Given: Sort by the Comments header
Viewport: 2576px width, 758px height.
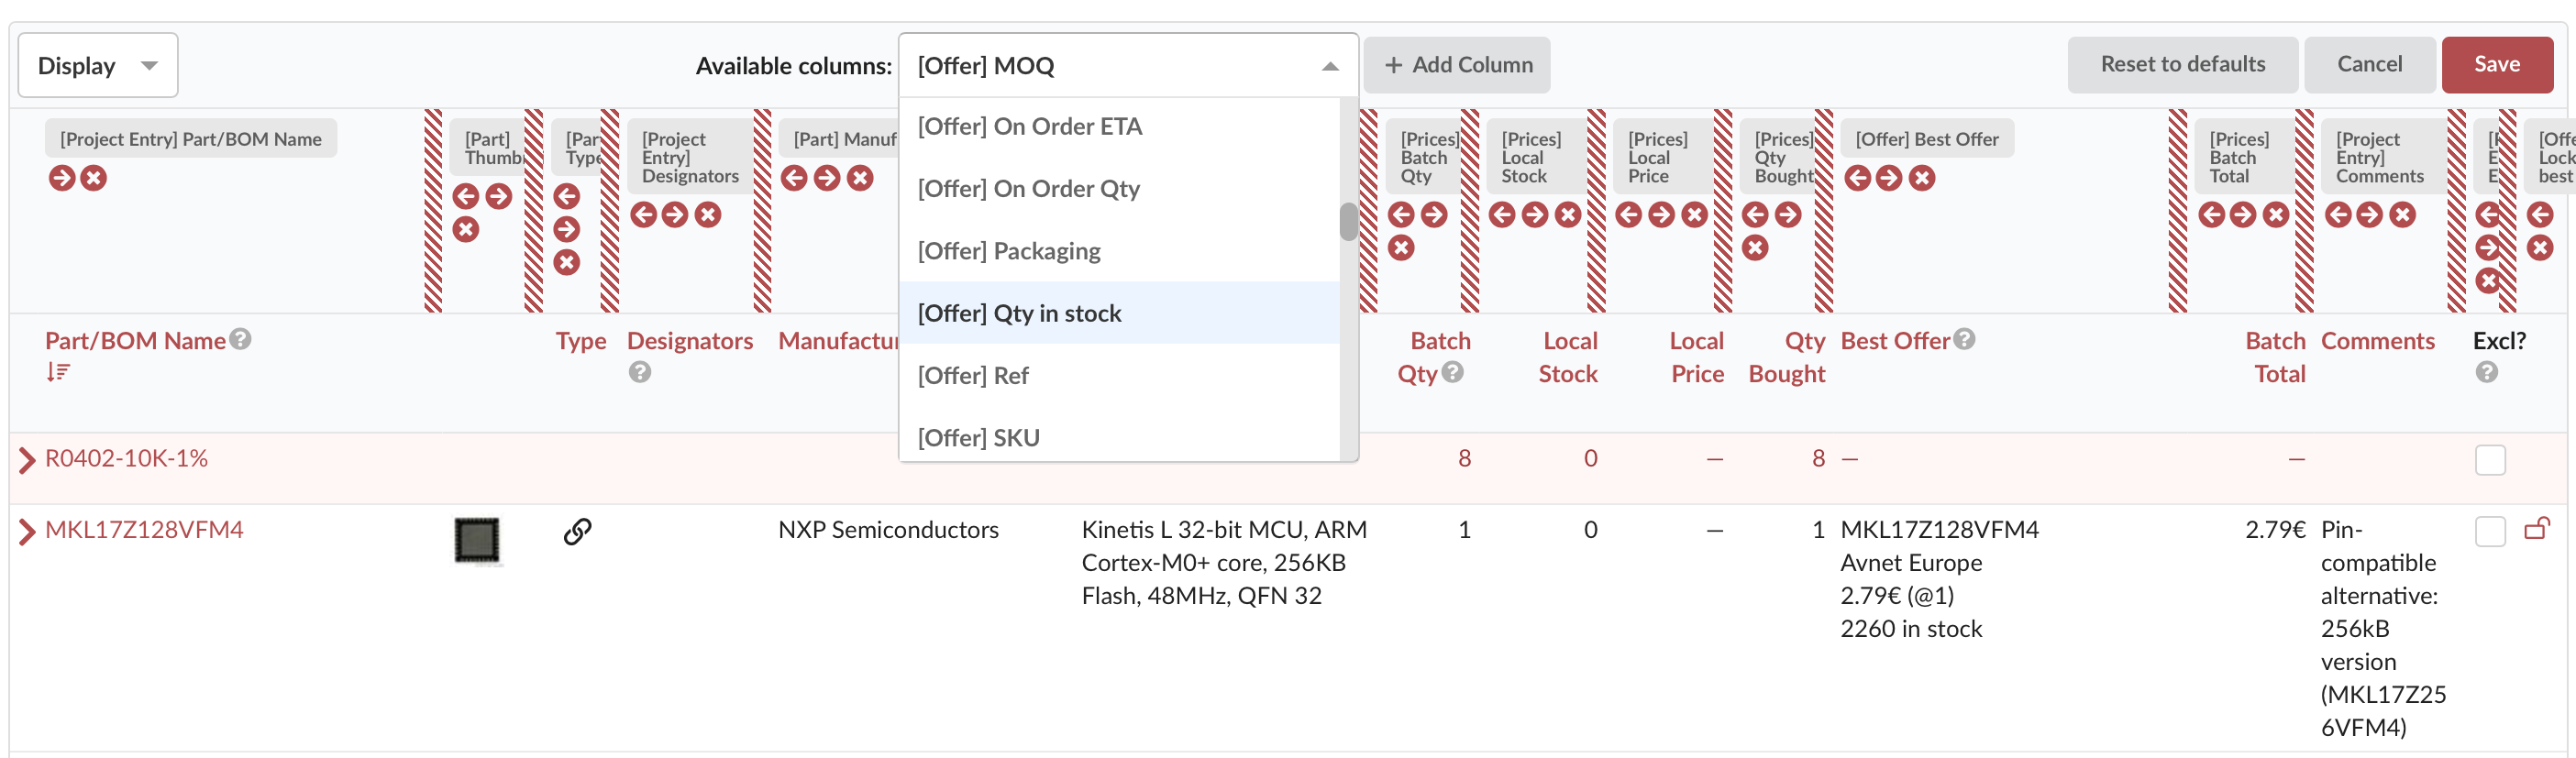Looking at the screenshot, I should pyautogui.click(x=2377, y=341).
